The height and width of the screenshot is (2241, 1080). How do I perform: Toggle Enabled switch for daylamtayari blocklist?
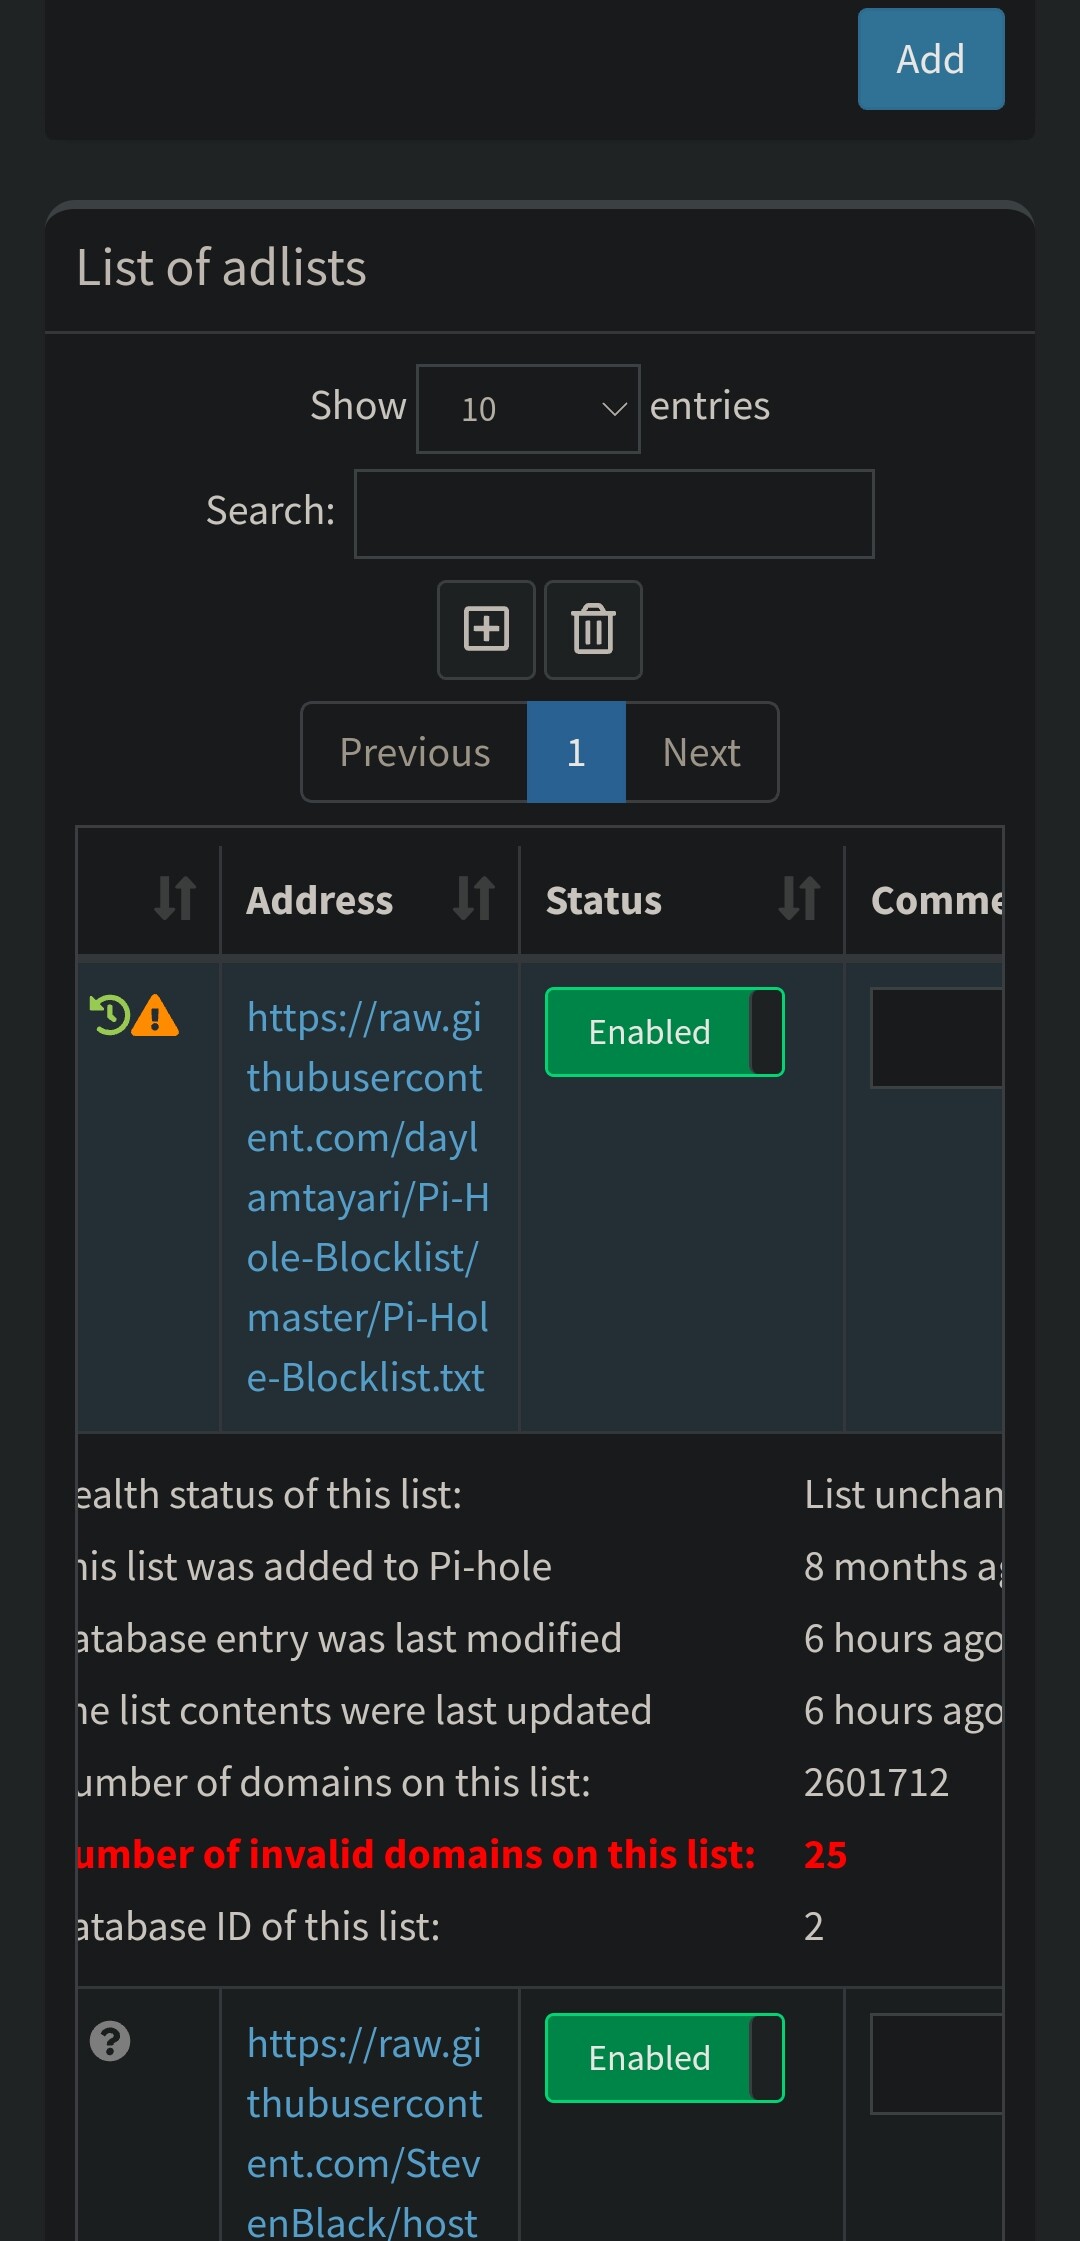(x=664, y=1032)
